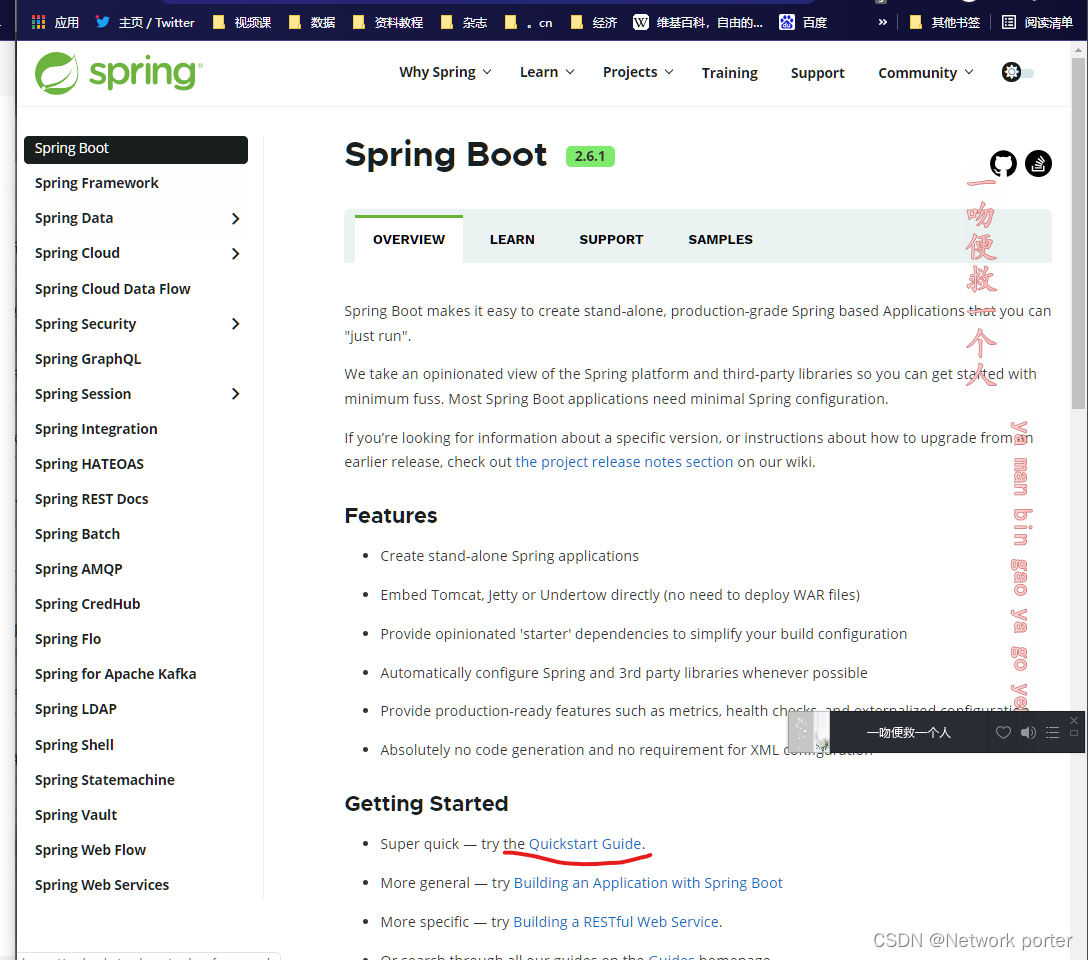The height and width of the screenshot is (960, 1088).
Task: Open the 经济 bookmark folder
Action: point(594,22)
